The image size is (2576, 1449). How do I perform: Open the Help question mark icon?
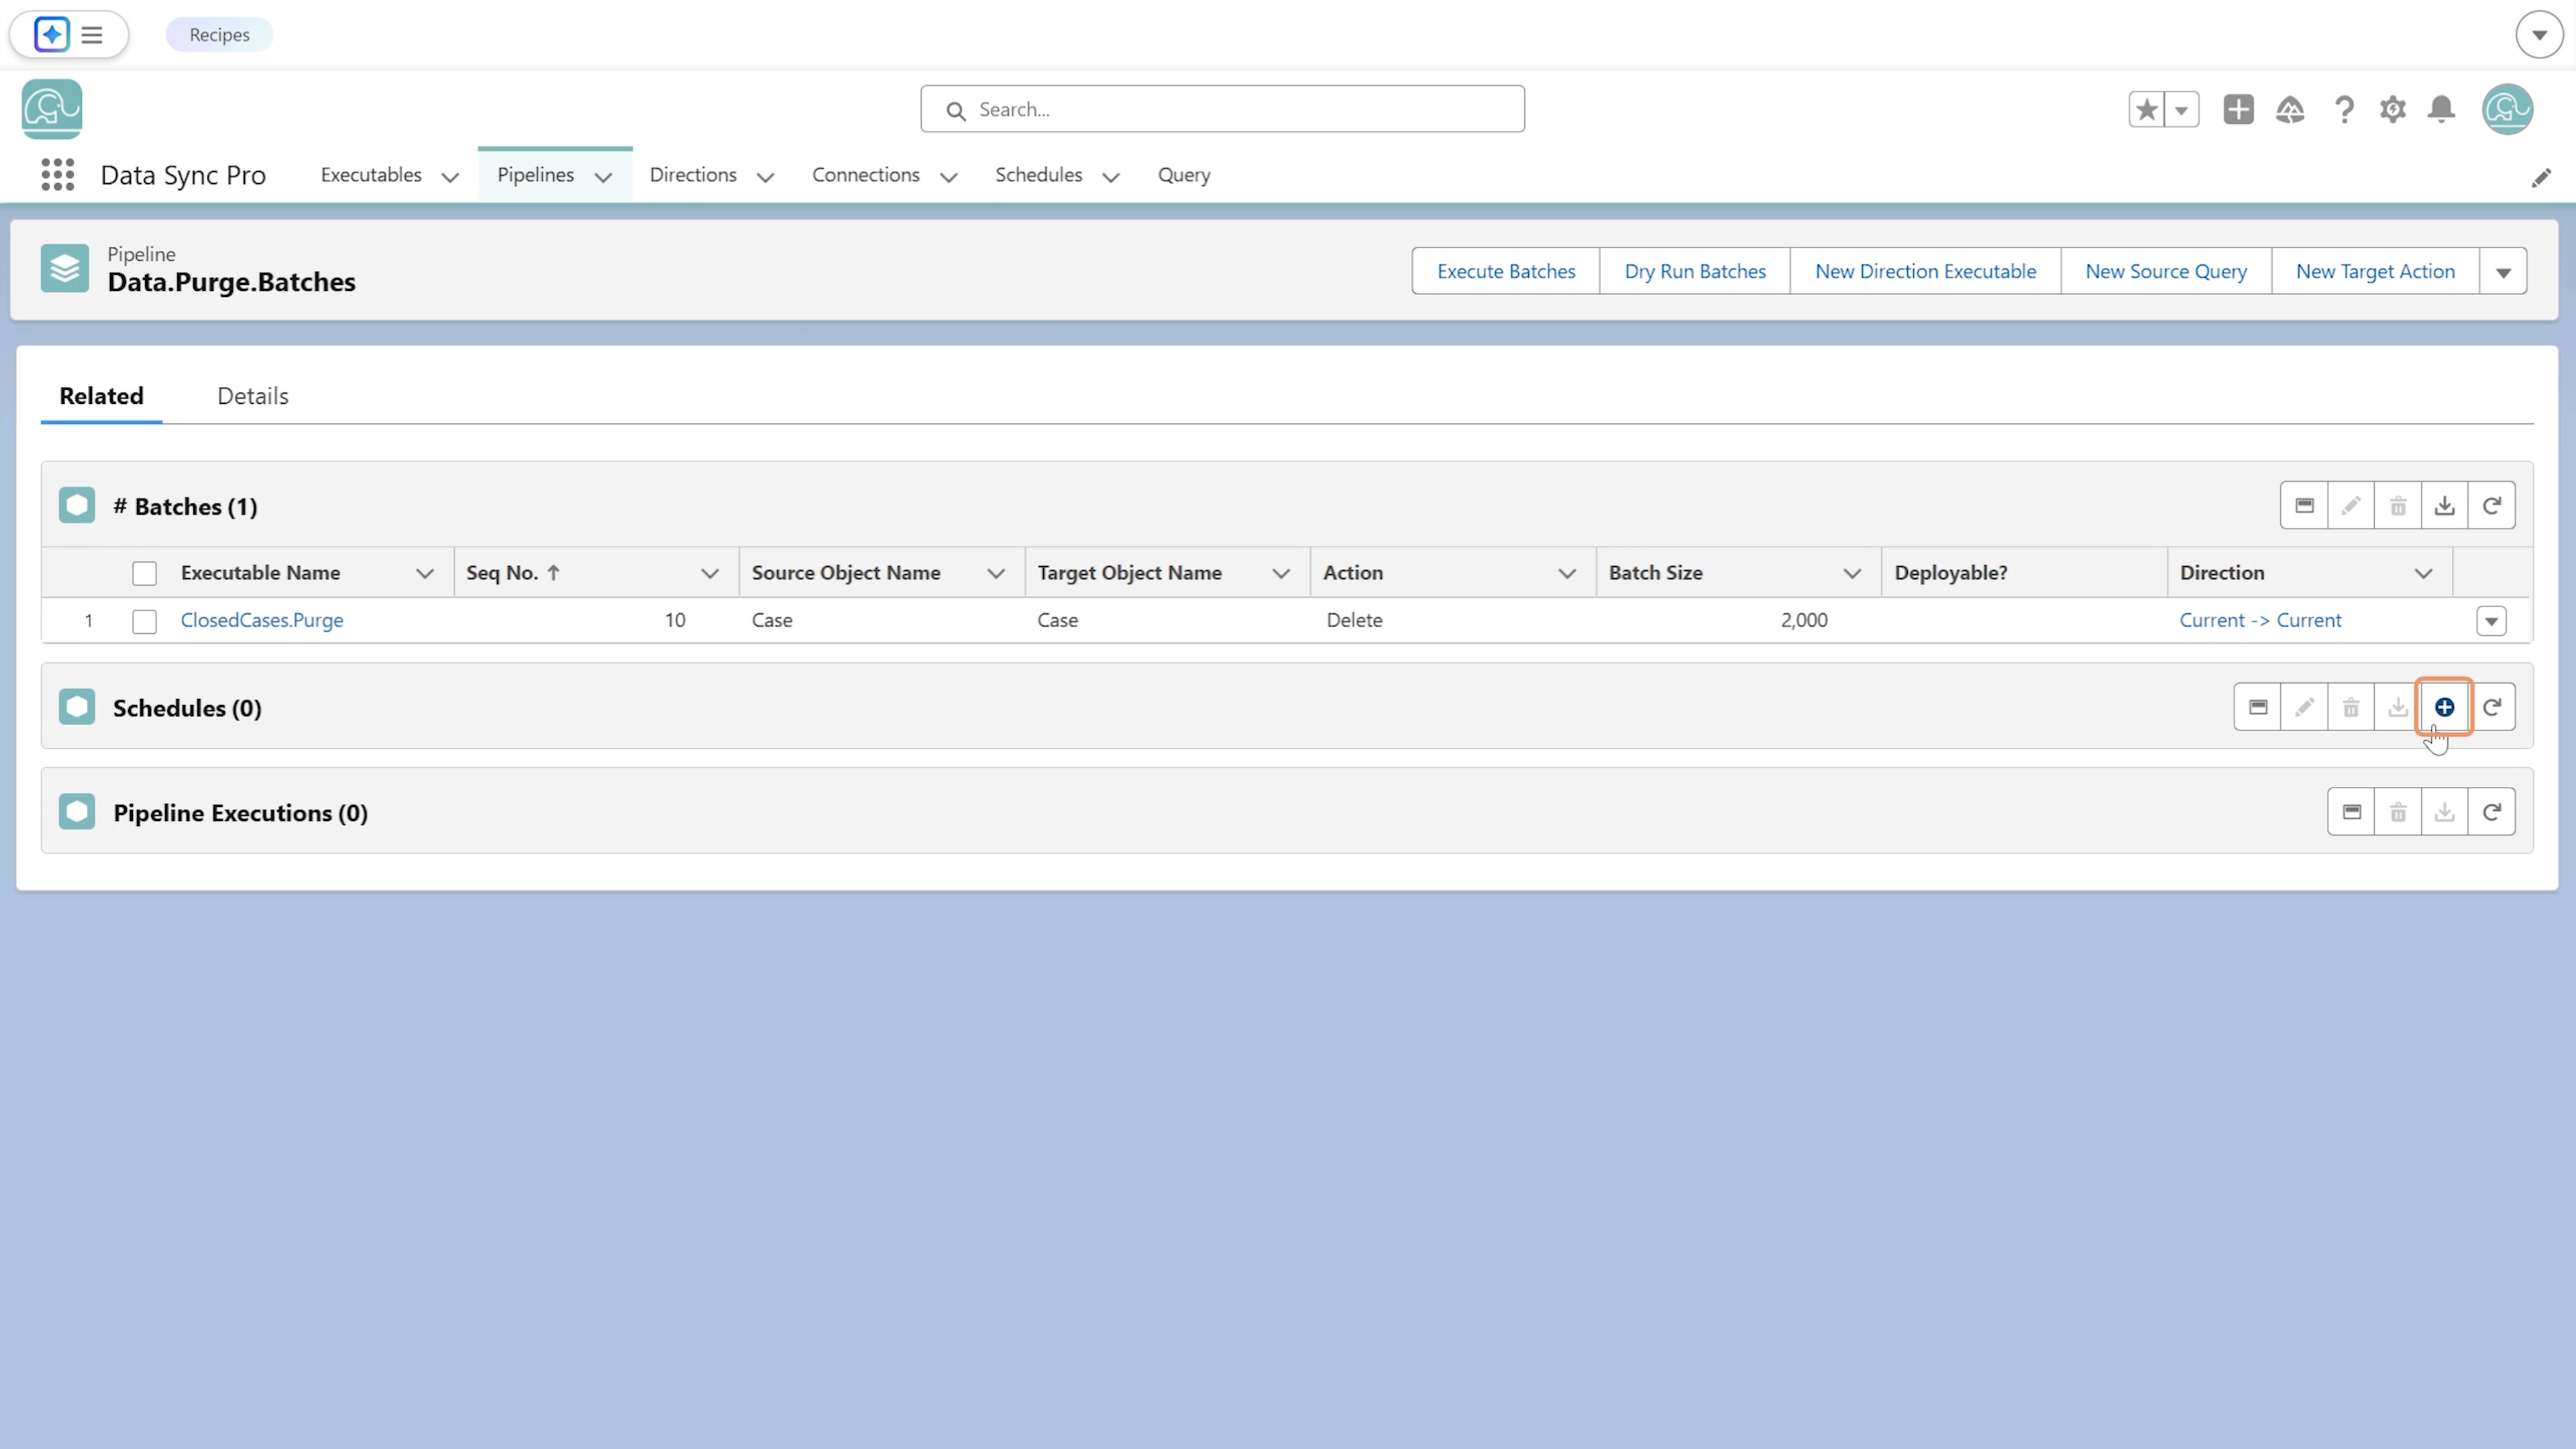pos(2343,109)
